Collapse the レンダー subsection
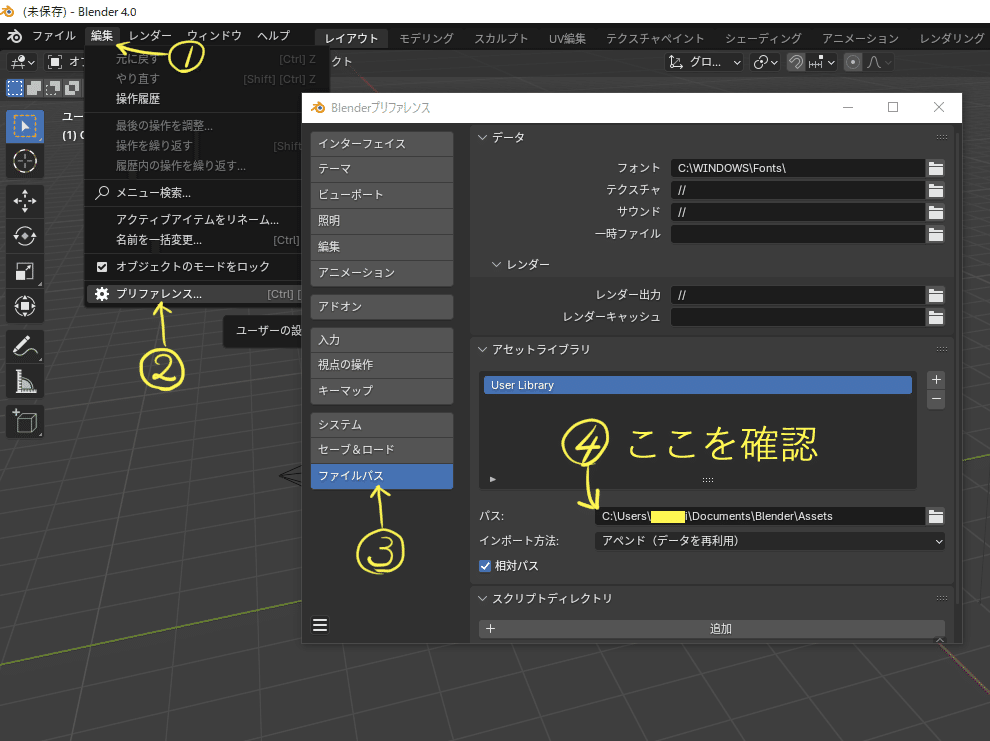 pyautogui.click(x=497, y=264)
